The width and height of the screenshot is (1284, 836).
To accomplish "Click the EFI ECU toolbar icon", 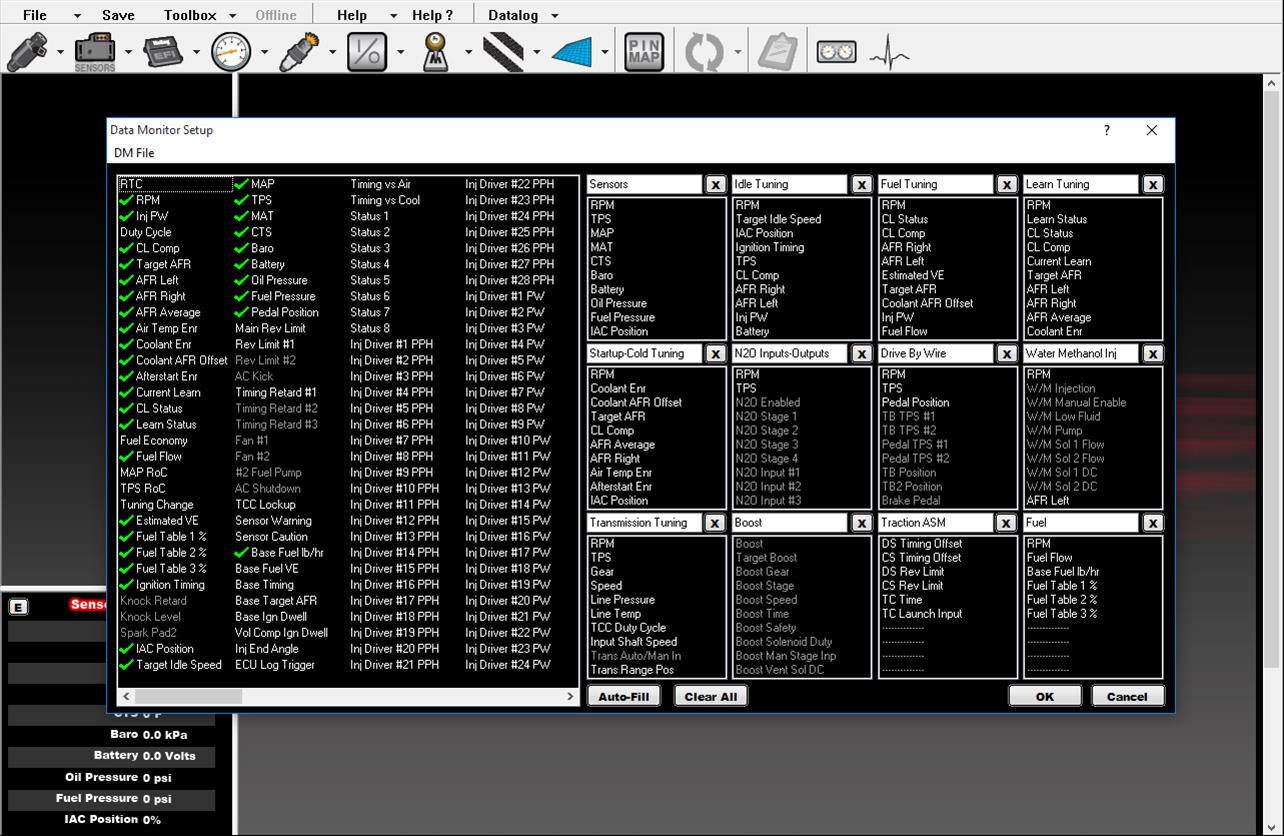I will [x=163, y=52].
